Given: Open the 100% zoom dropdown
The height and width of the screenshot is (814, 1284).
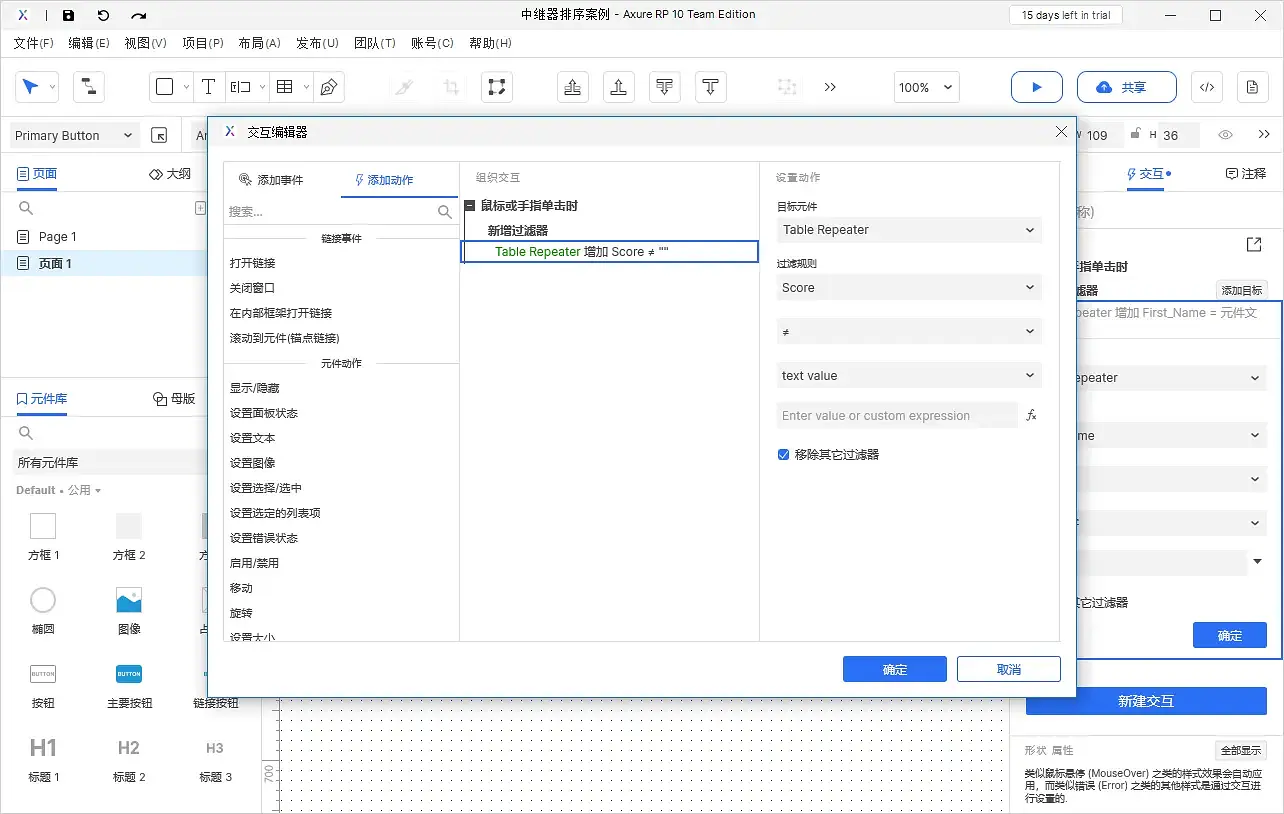Looking at the screenshot, I should point(926,87).
